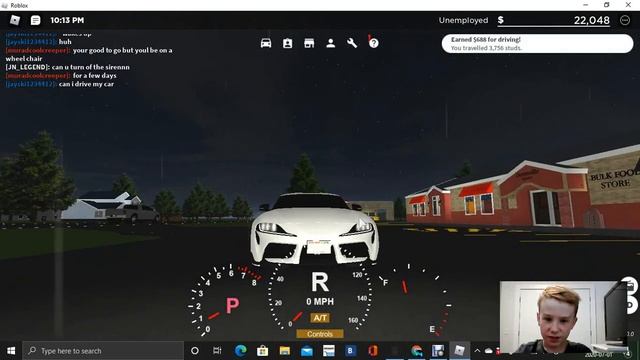Open Microsoft Office from the taskbar
Image resolution: width=640 pixels, height=360 pixels.
click(x=372, y=351)
